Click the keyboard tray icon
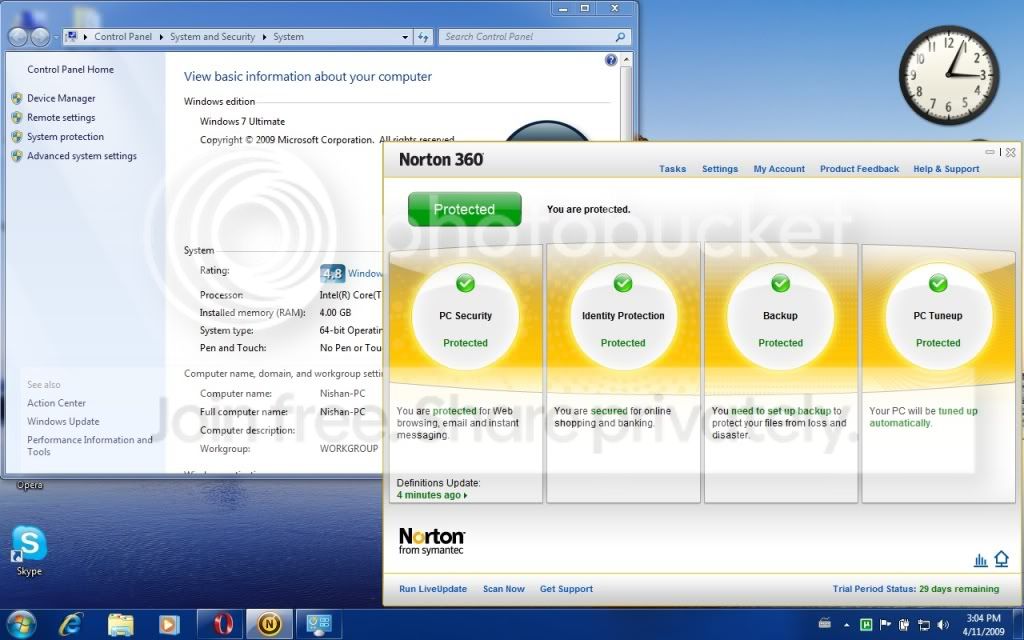This screenshot has height=640, width=1024. (825, 623)
